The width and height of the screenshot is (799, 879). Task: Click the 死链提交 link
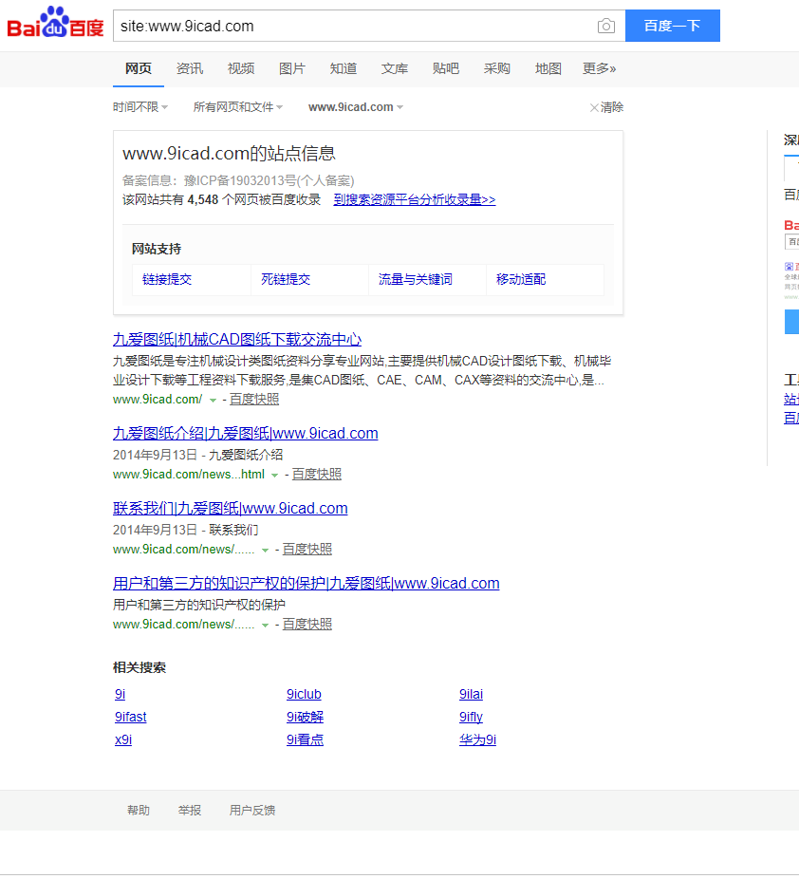[x=285, y=279]
